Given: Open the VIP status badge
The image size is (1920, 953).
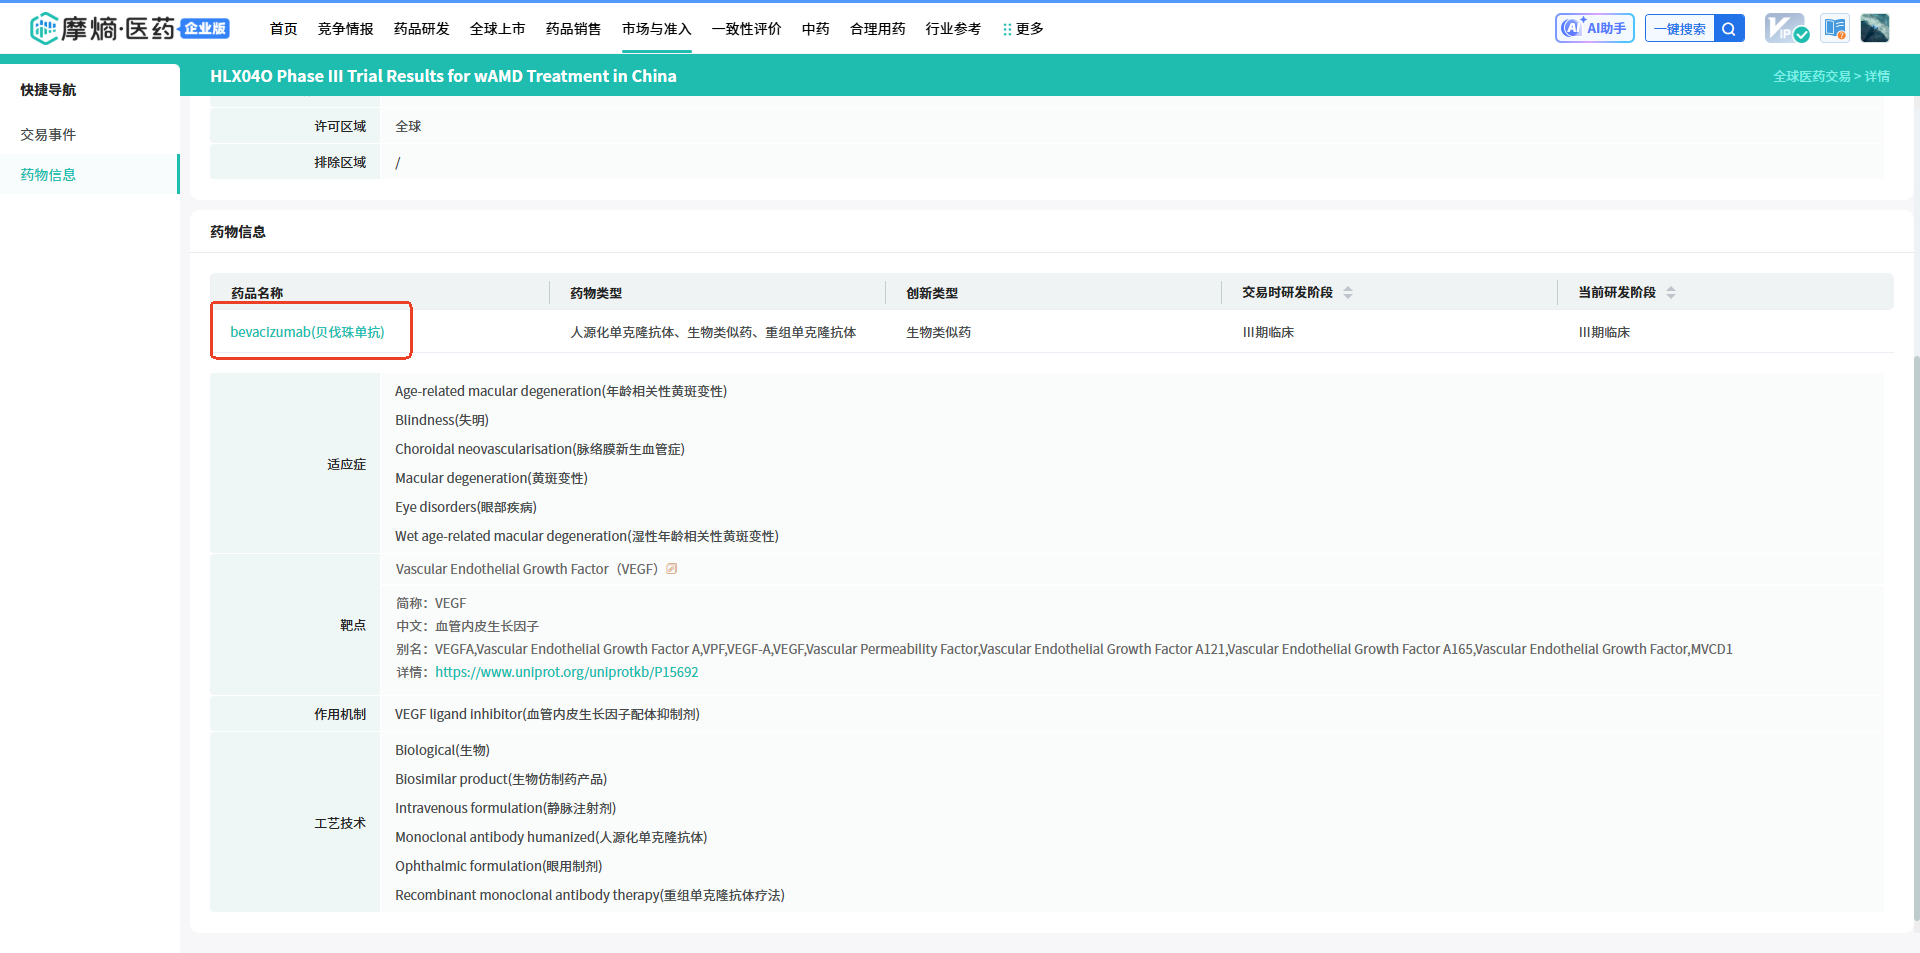Looking at the screenshot, I should coord(1786,28).
